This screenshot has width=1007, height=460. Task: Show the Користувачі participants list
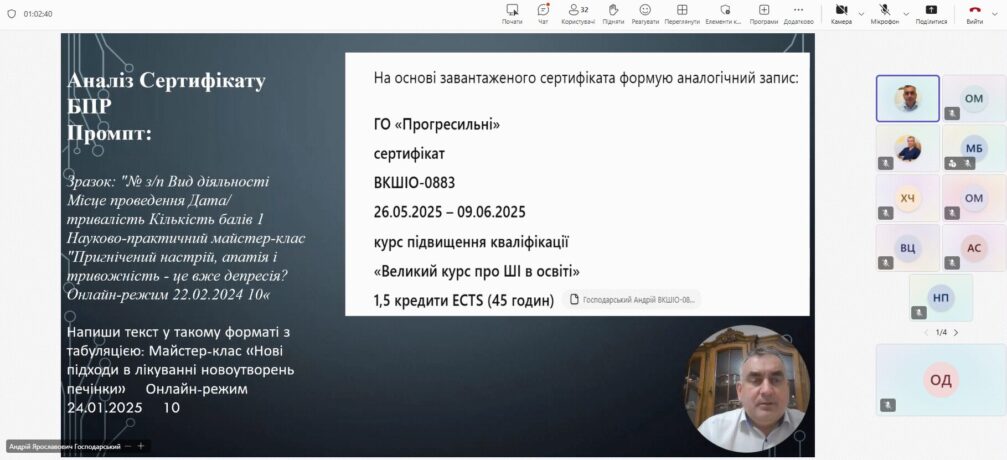tap(576, 13)
